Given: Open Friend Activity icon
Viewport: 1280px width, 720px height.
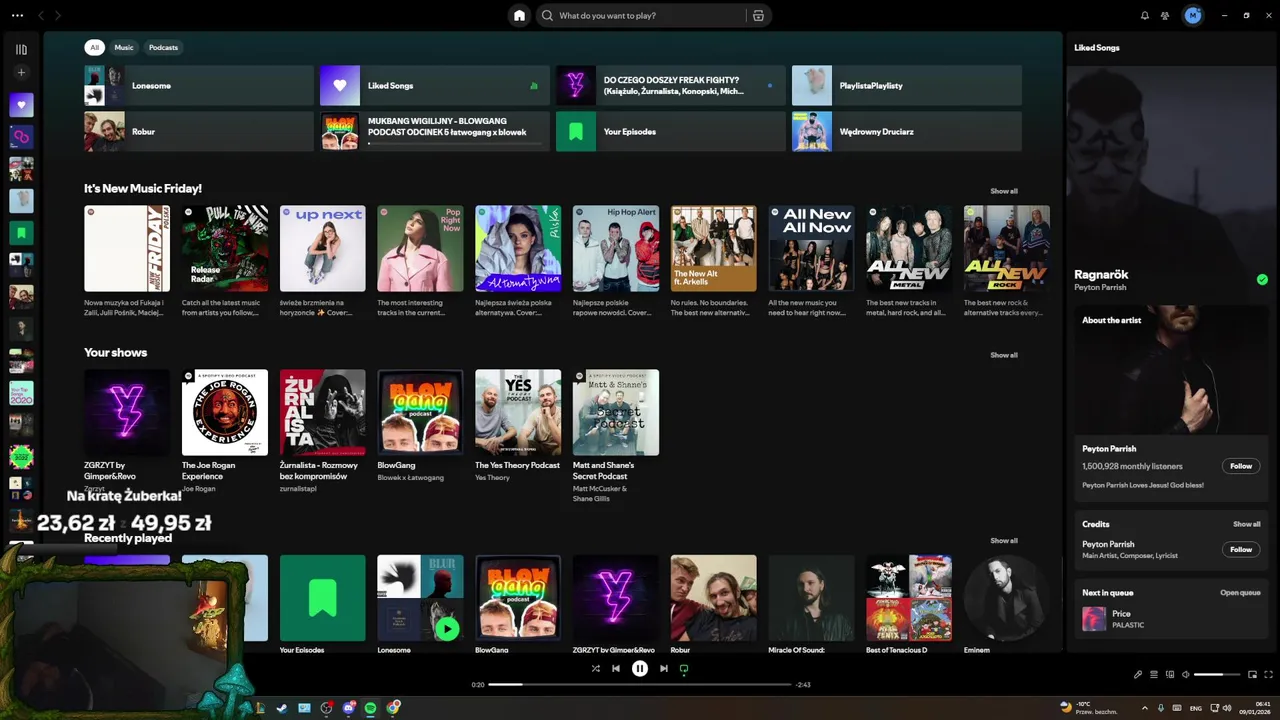Looking at the screenshot, I should pos(1165,15).
